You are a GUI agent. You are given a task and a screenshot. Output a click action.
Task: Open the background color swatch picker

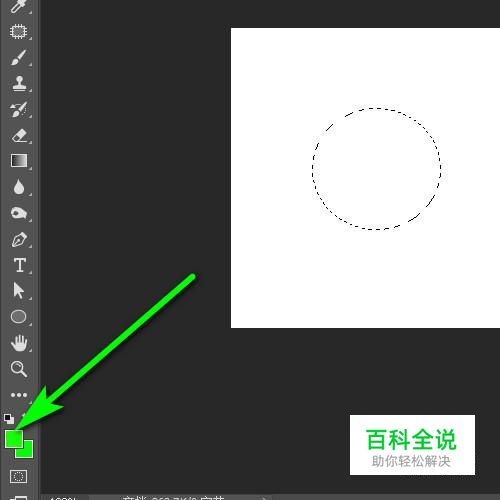27,452
